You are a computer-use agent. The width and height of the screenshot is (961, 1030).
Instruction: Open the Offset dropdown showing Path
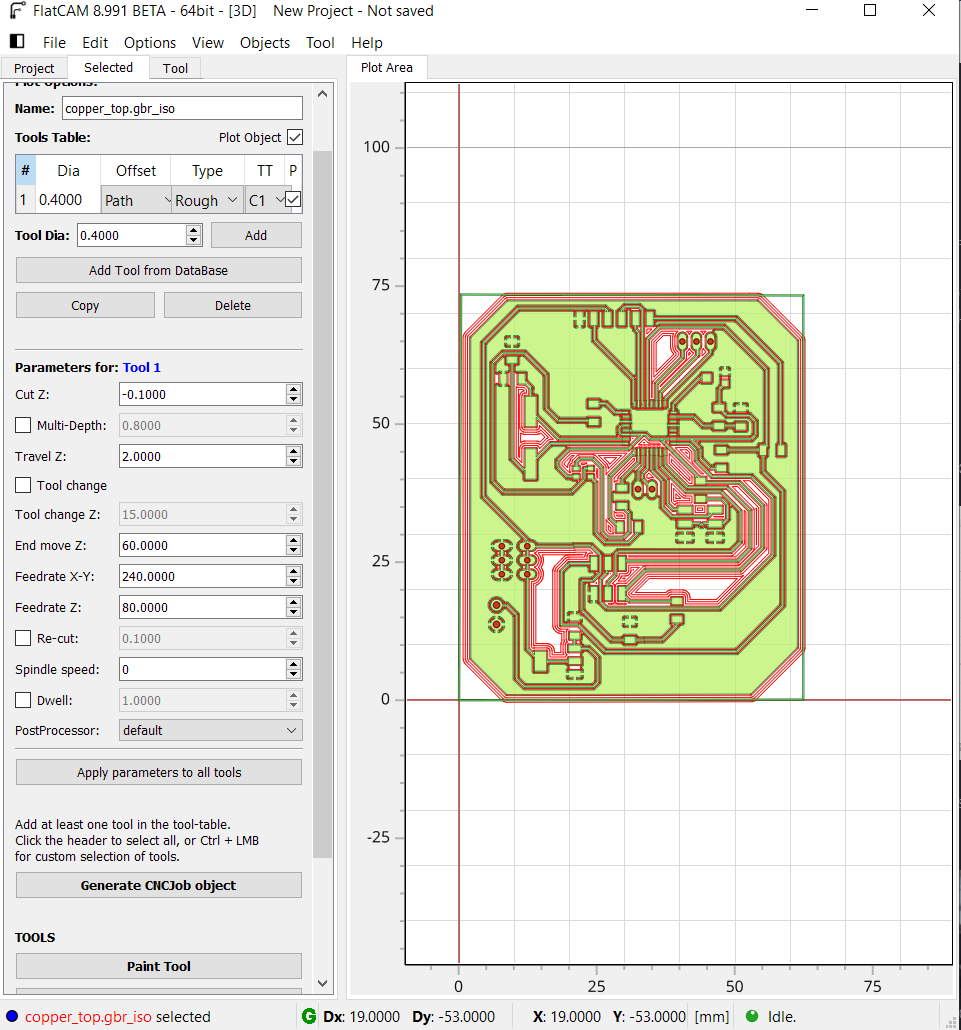(137, 200)
